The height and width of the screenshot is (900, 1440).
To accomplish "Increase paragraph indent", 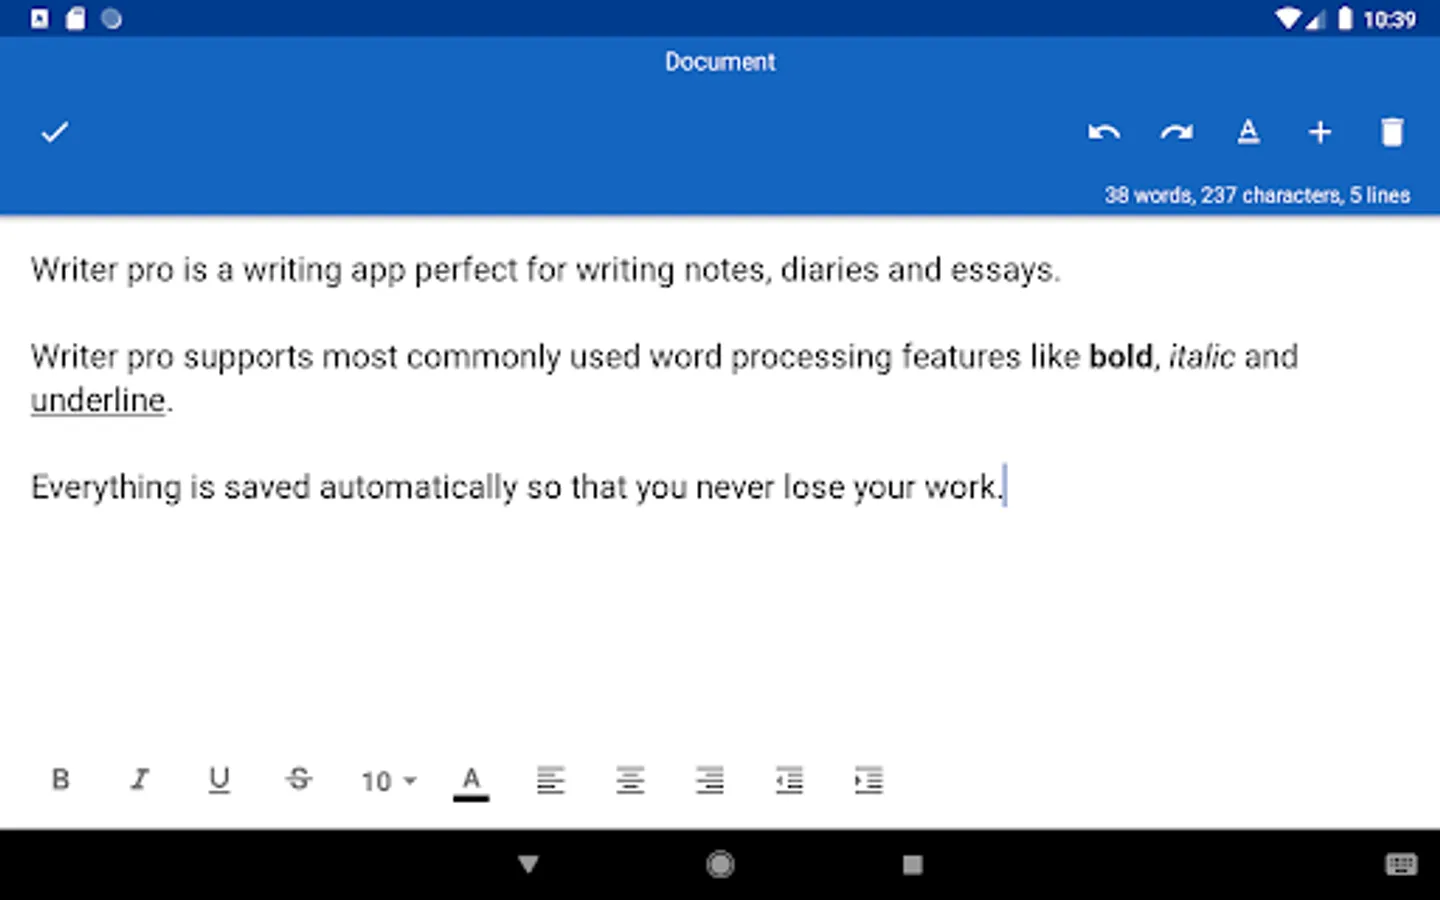I will [x=869, y=780].
